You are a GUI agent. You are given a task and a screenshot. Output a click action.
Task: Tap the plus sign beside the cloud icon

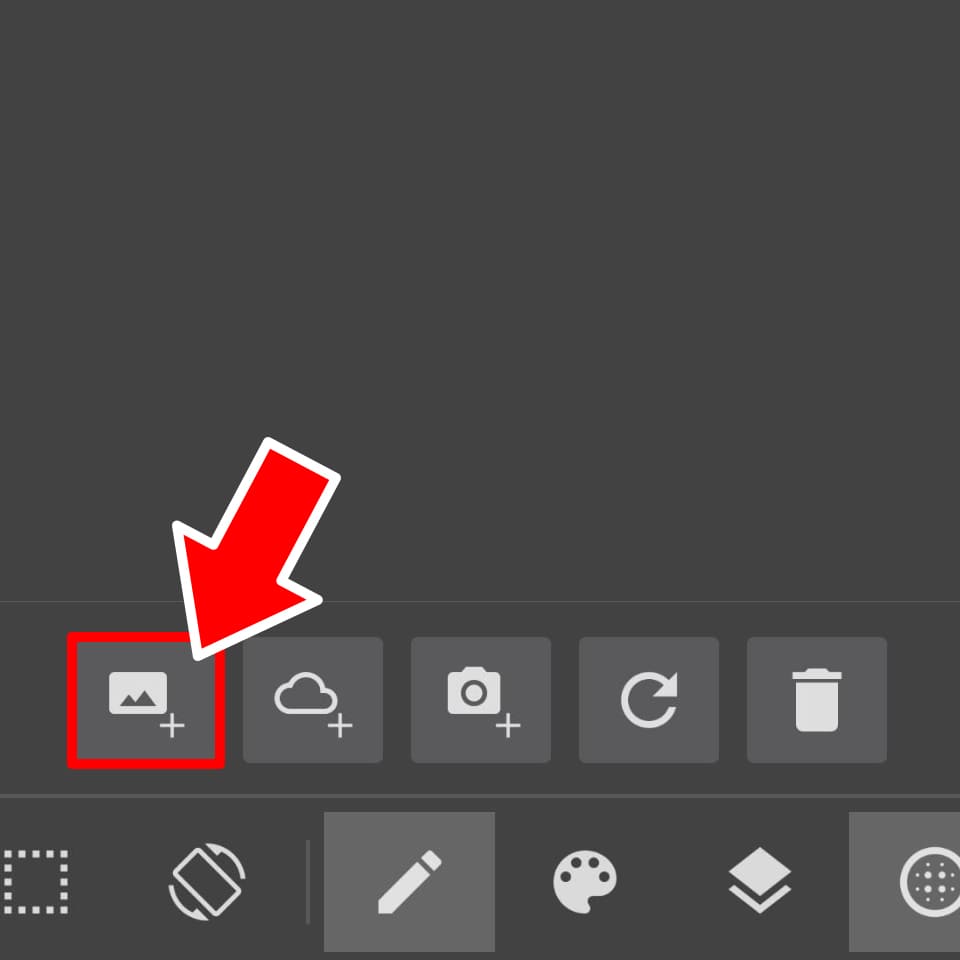tap(340, 726)
